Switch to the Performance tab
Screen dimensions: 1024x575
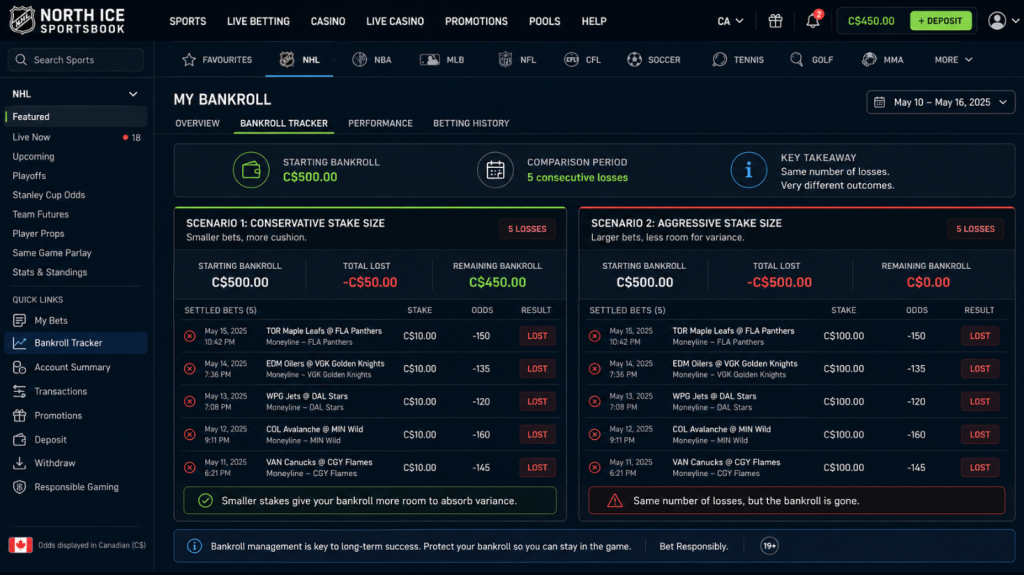[x=380, y=123]
